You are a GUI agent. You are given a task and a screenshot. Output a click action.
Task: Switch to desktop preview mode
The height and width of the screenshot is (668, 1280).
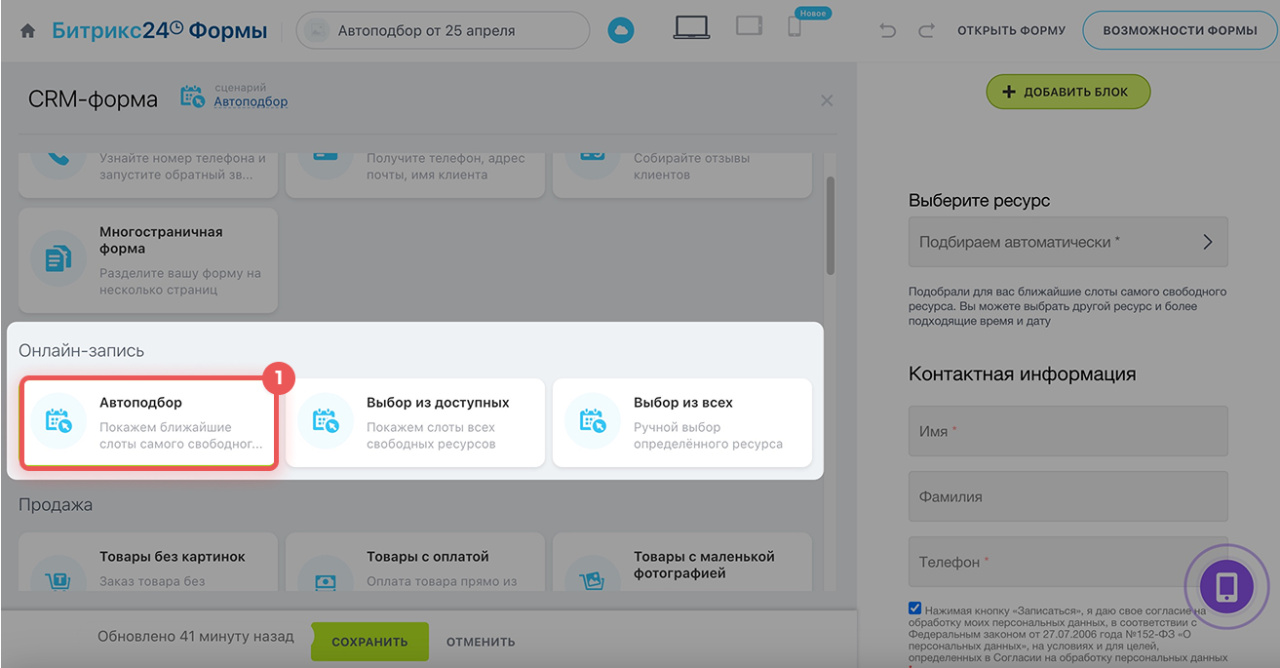[x=691, y=28]
